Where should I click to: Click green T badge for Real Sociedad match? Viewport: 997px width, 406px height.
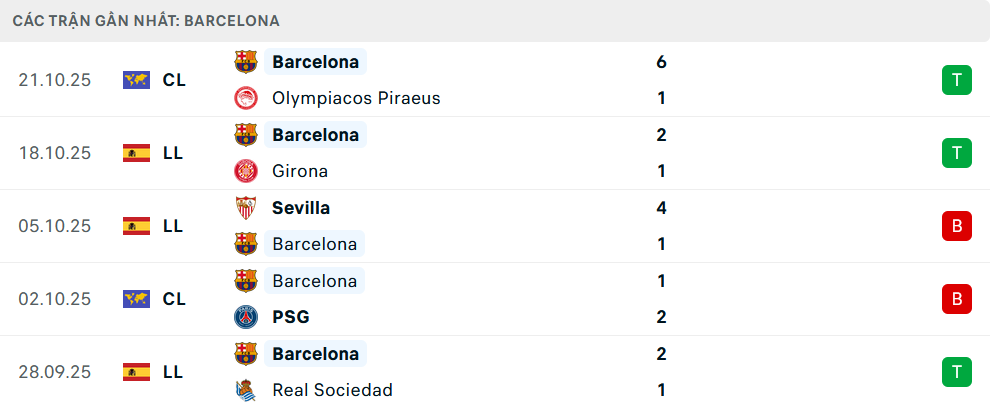957,372
